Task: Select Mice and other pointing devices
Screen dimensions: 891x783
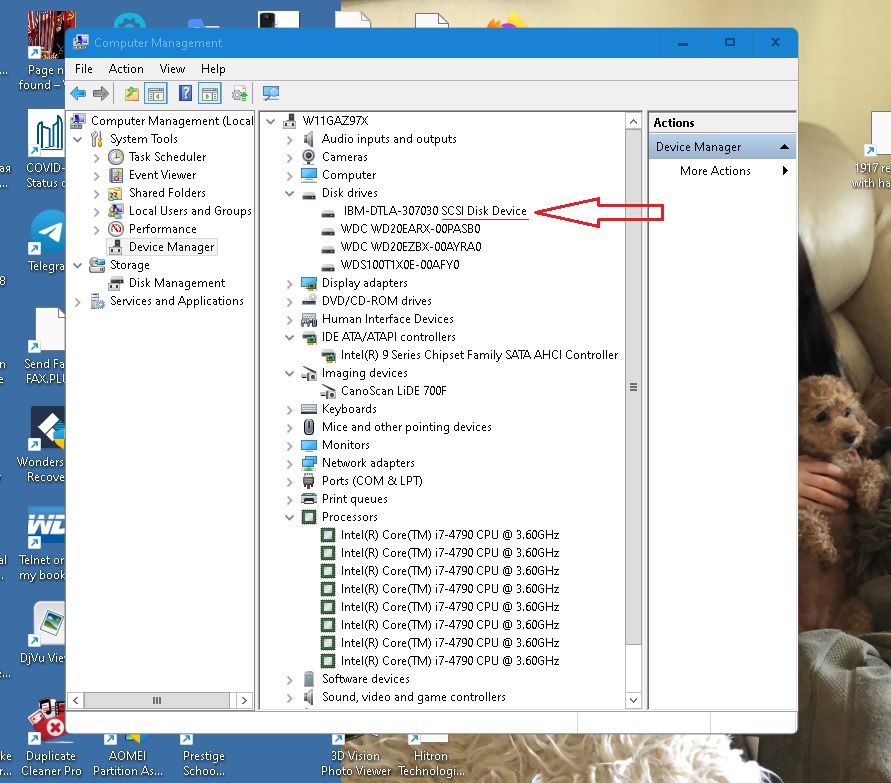Action: [x=406, y=427]
